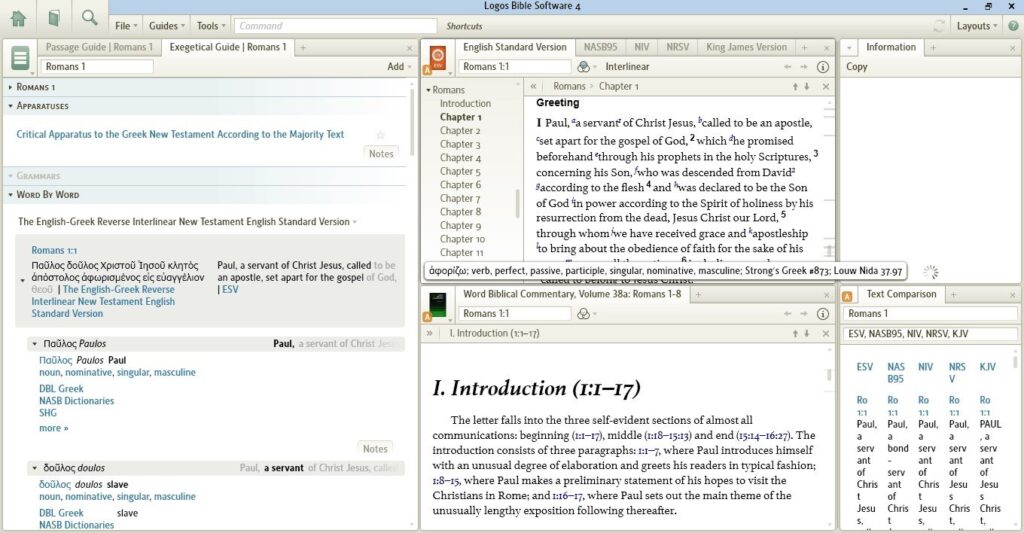1024x533 pixels.
Task: Open the Search magnifier icon
Action: pyautogui.click(x=89, y=18)
